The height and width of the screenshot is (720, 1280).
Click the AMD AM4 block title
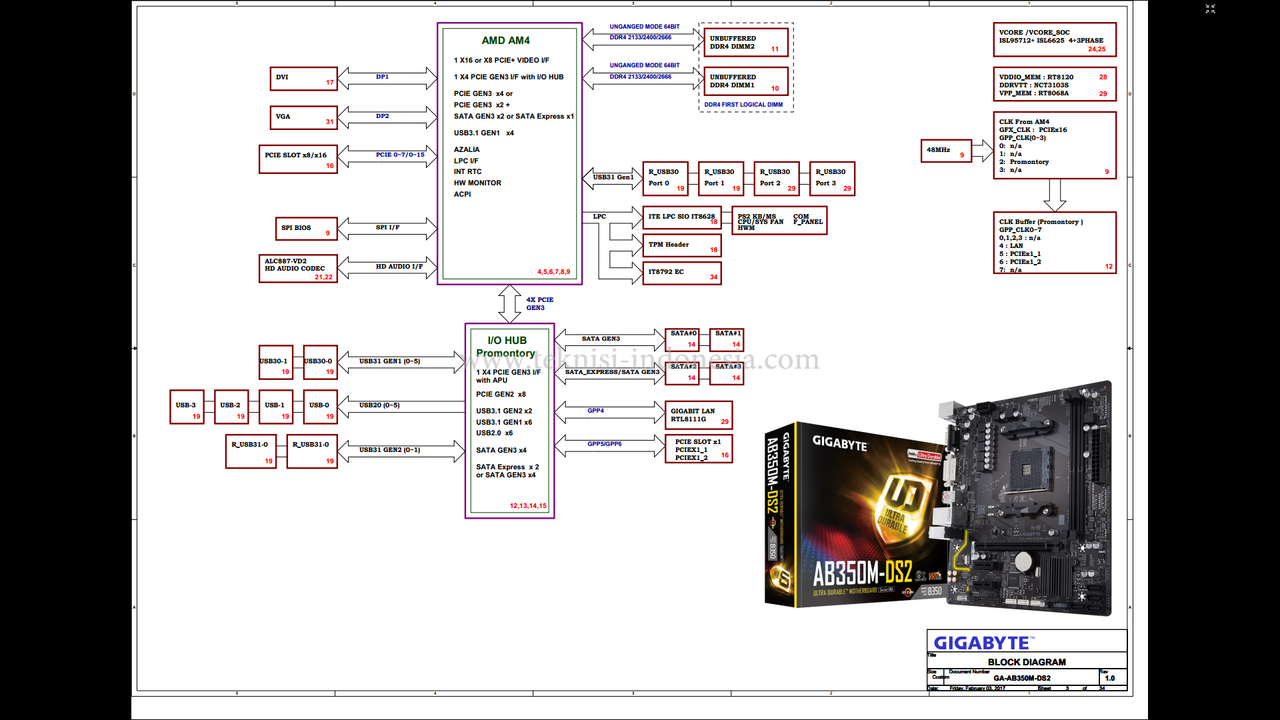[x=507, y=40]
